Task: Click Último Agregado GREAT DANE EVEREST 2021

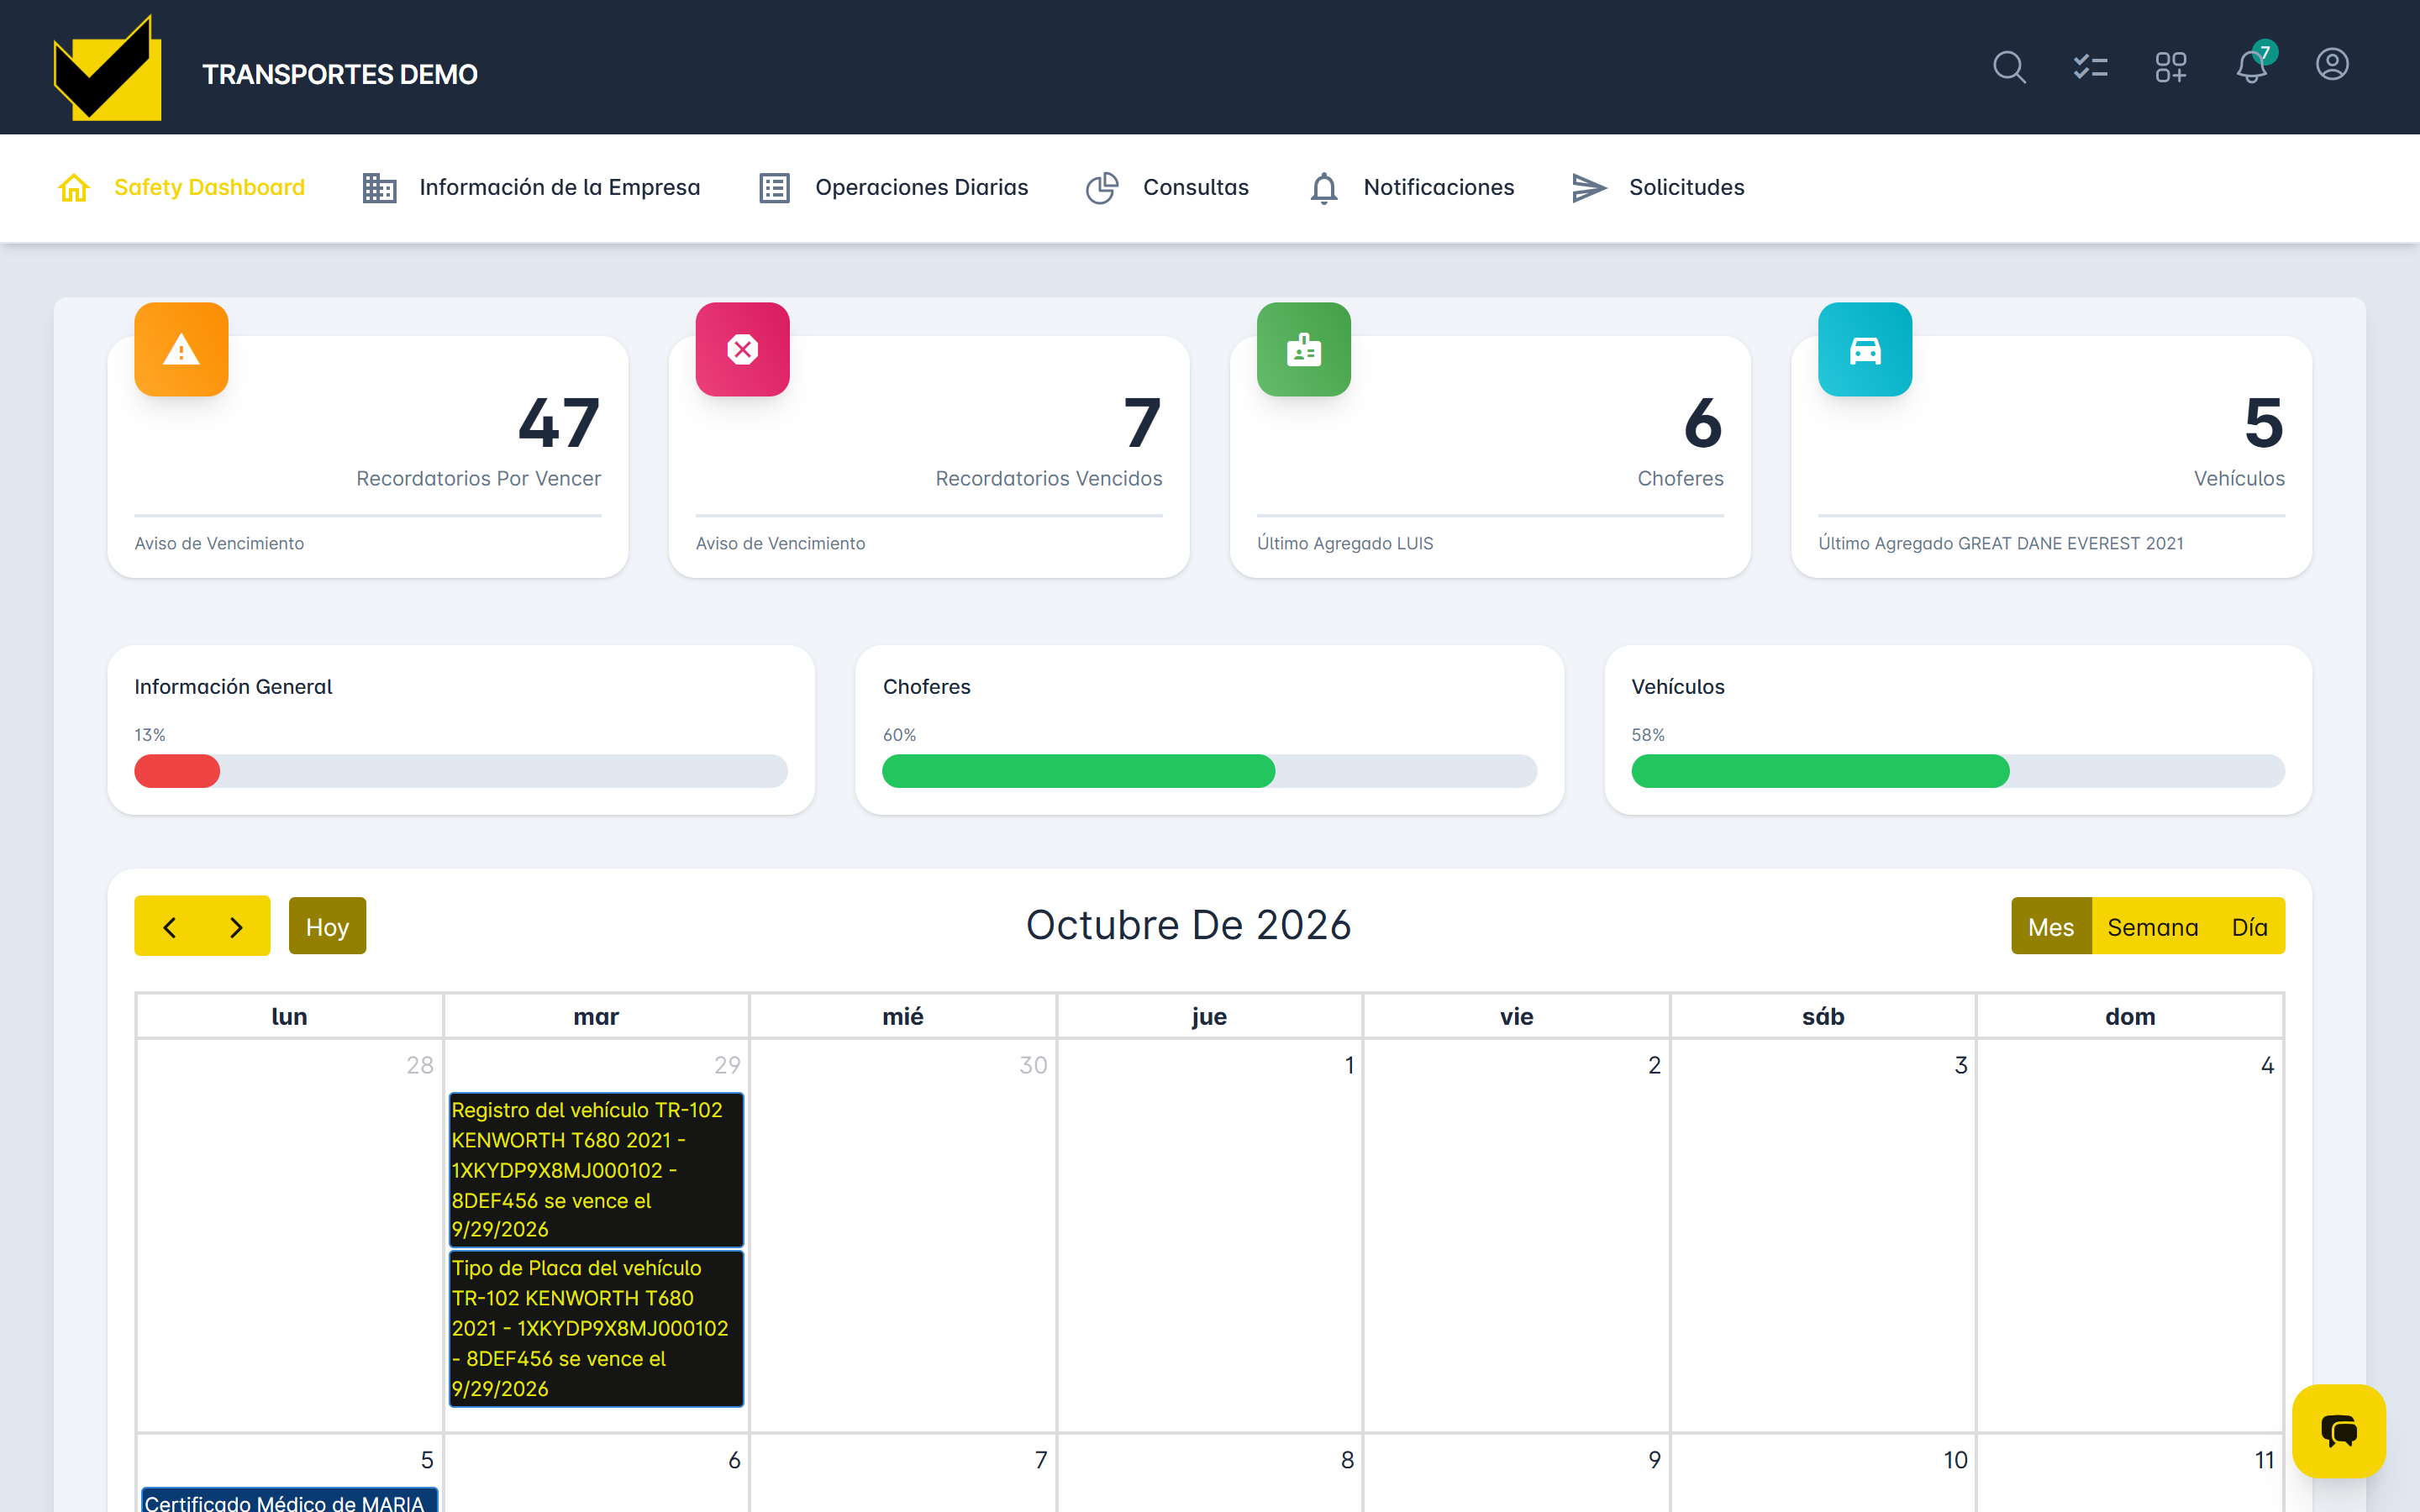Action: [x=2000, y=543]
